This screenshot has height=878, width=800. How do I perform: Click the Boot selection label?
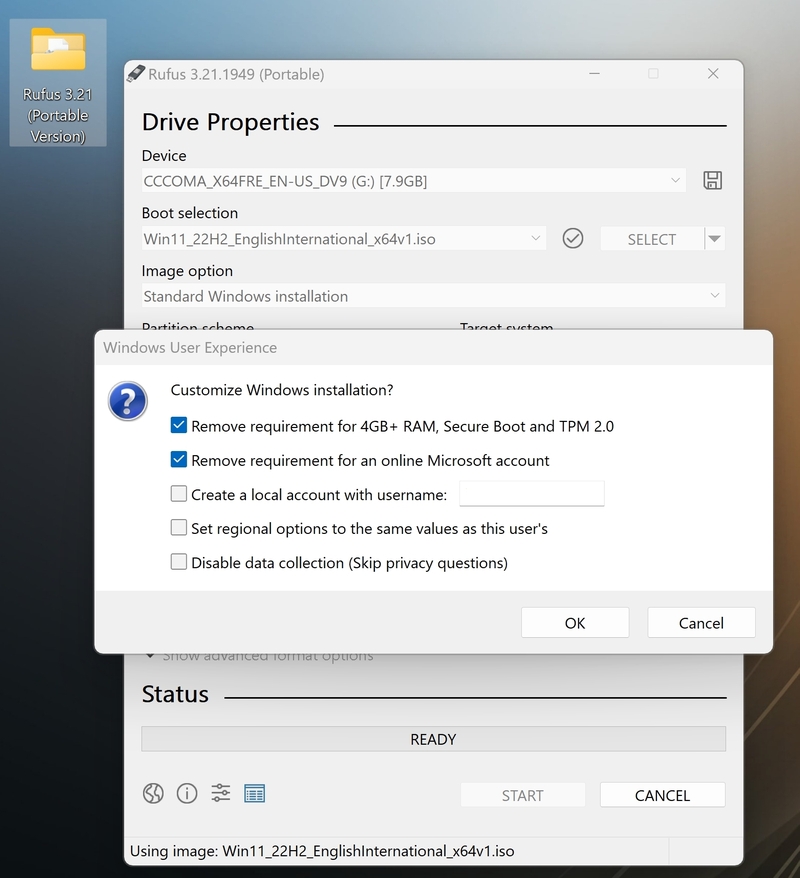click(x=190, y=213)
